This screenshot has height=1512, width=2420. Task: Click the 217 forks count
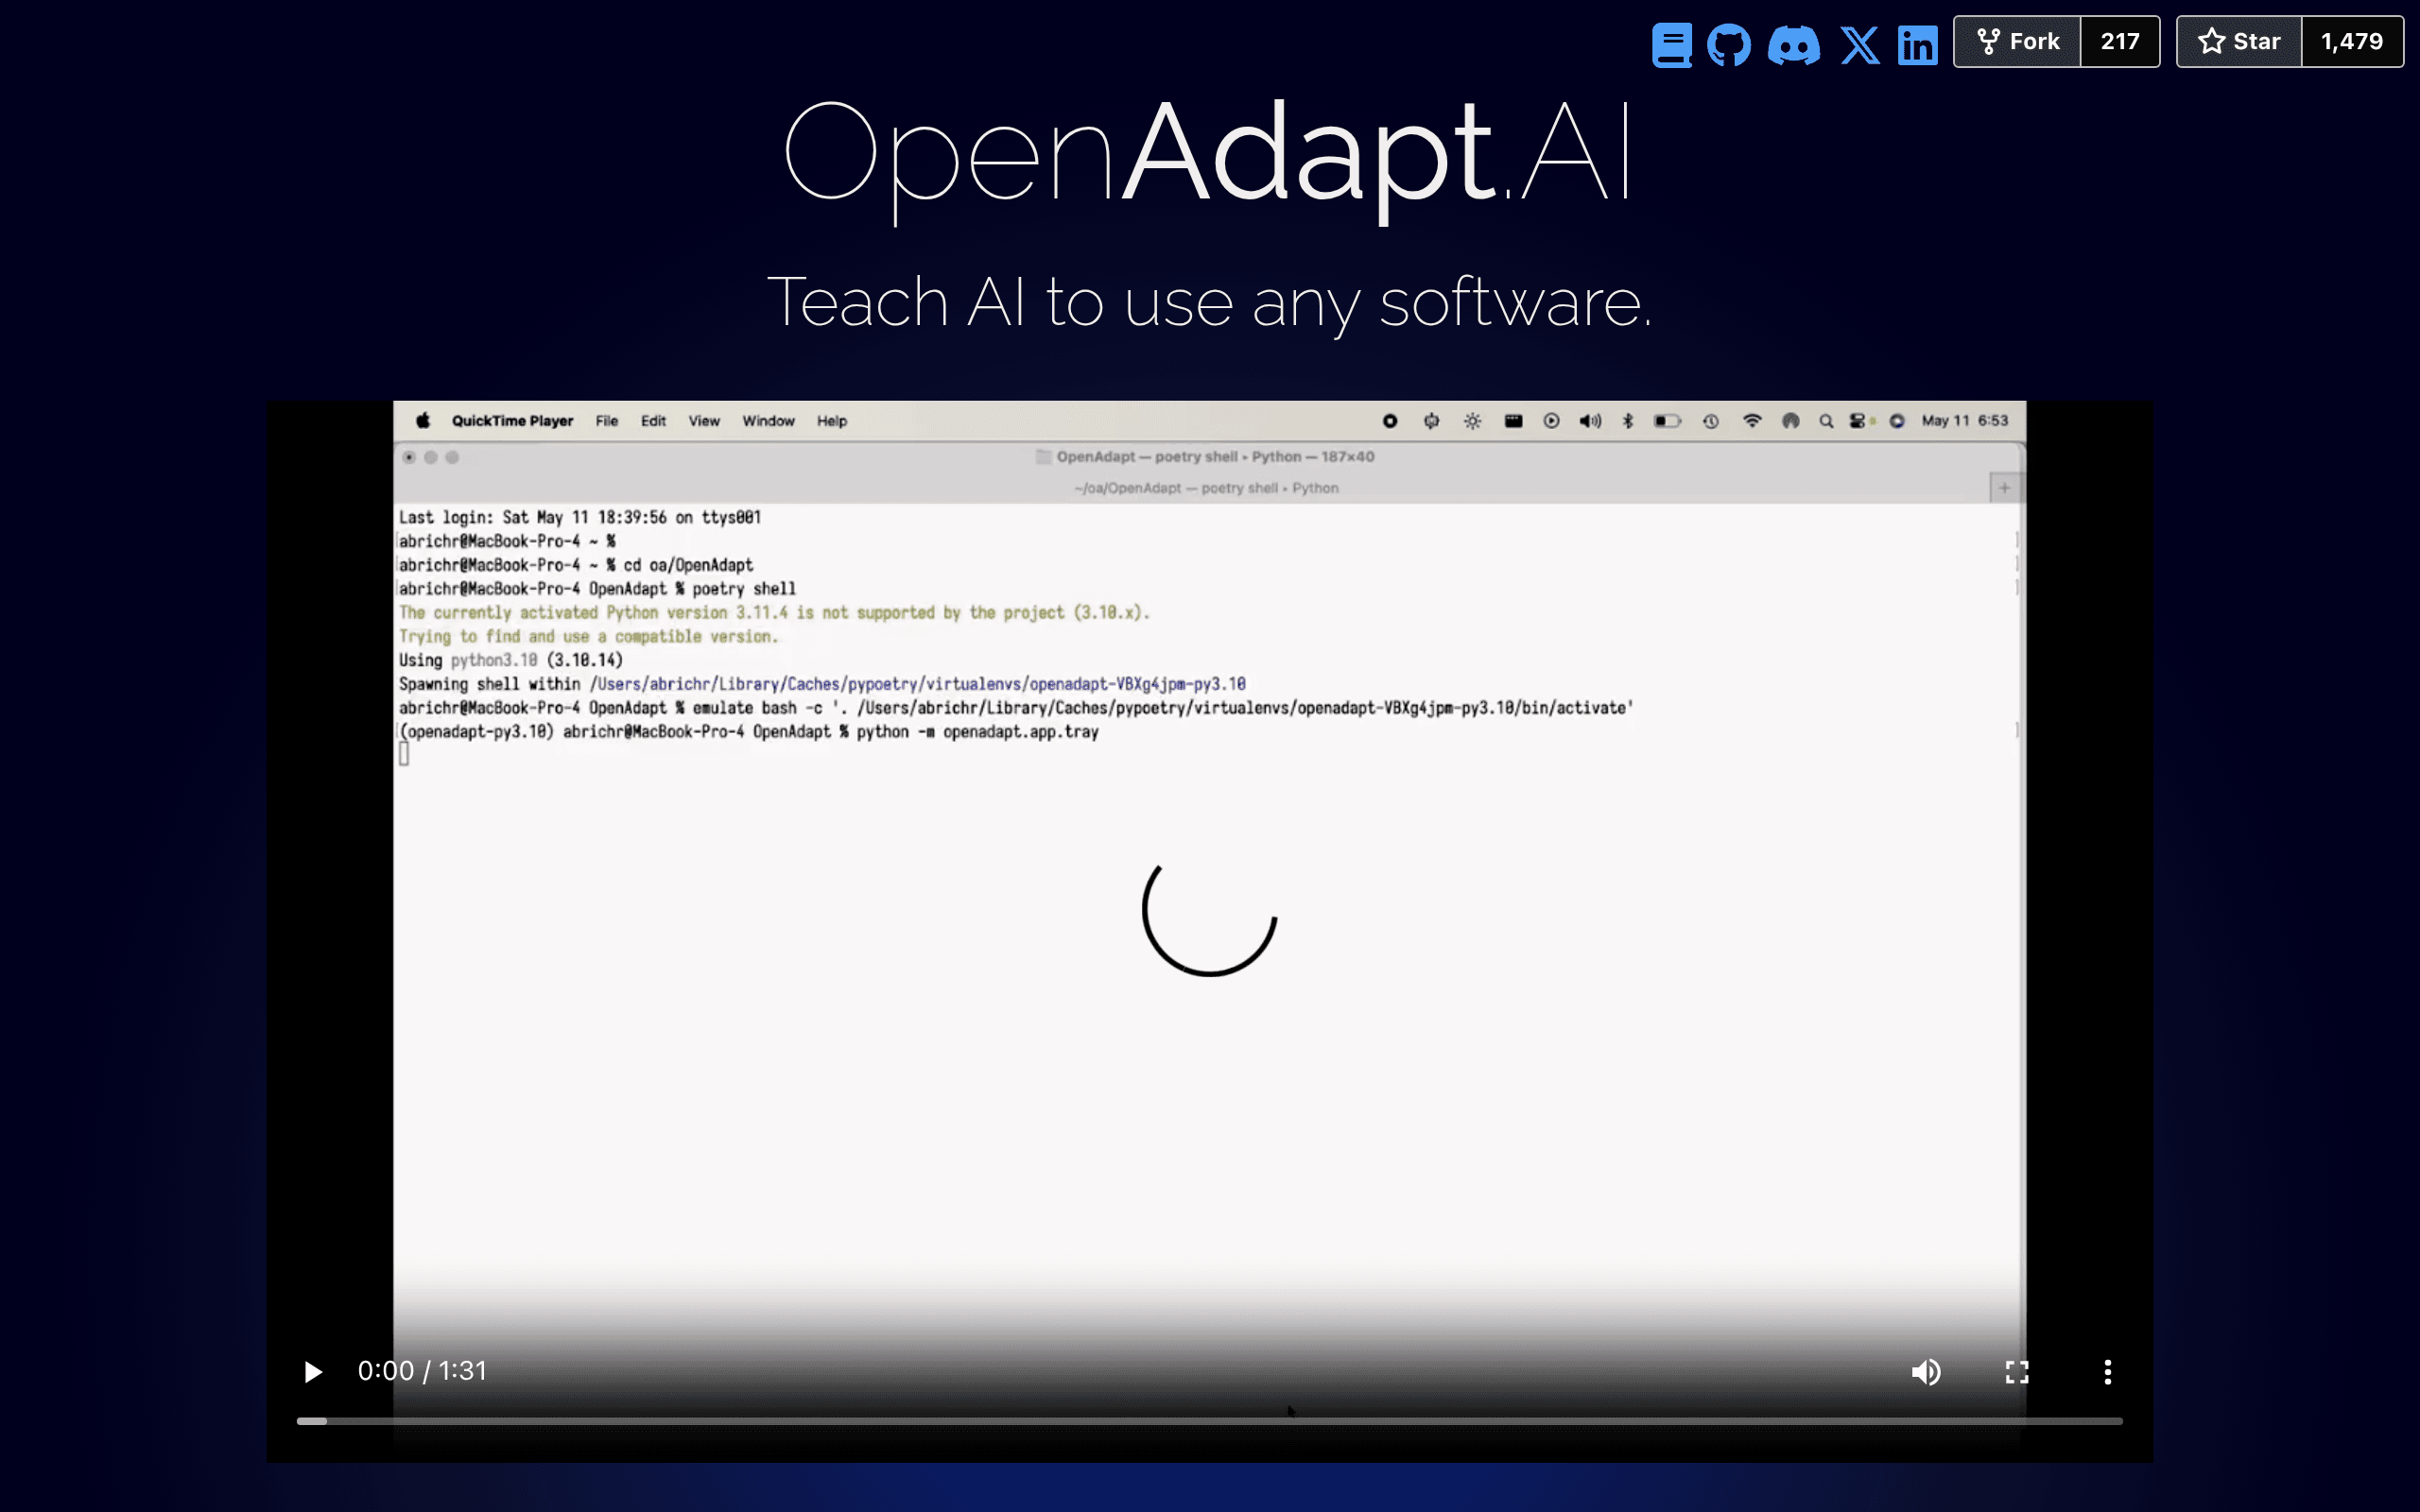point(2120,41)
